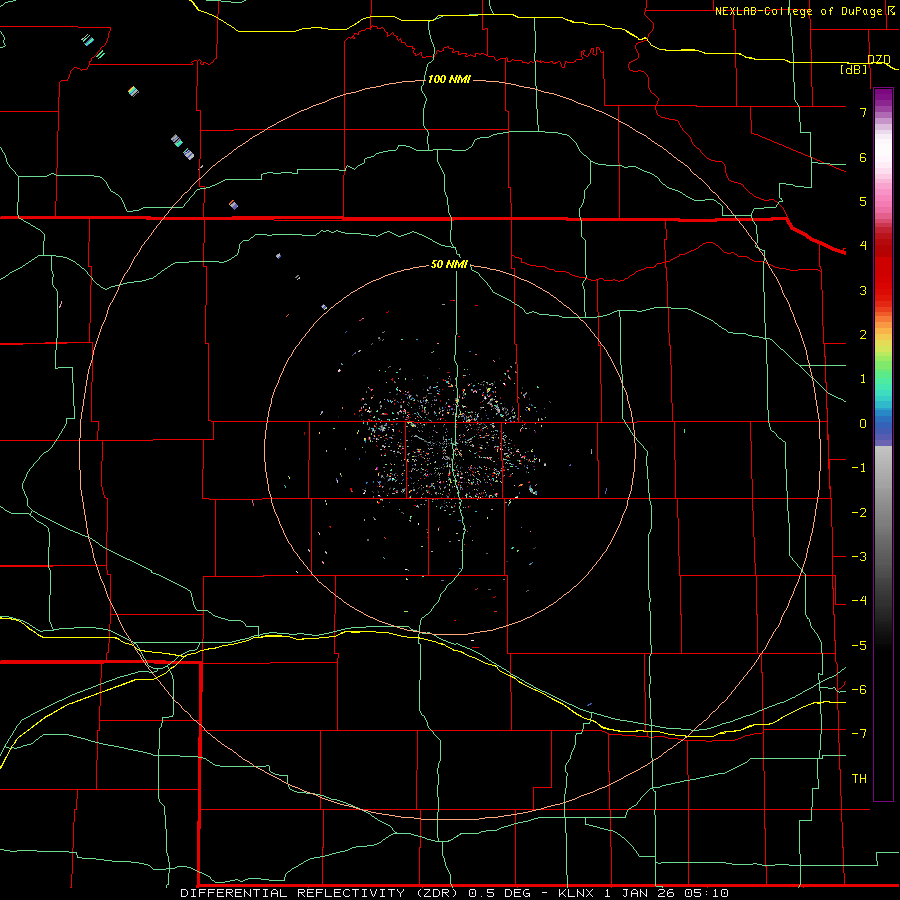Click the -1 value on color scale
Screen dimensions: 900x900
click(x=859, y=468)
